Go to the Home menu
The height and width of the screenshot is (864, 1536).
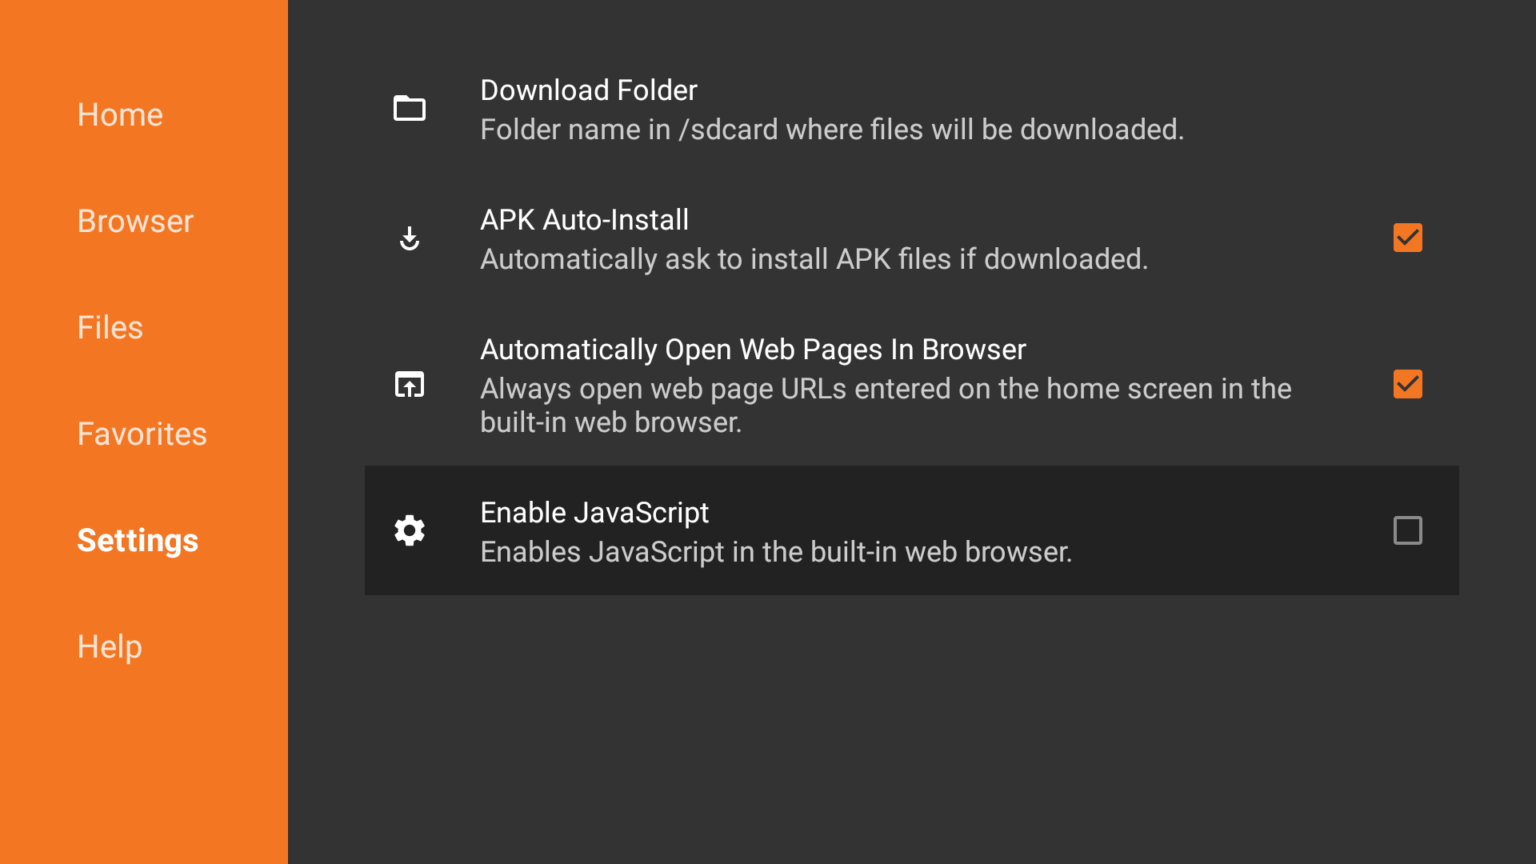[120, 115]
